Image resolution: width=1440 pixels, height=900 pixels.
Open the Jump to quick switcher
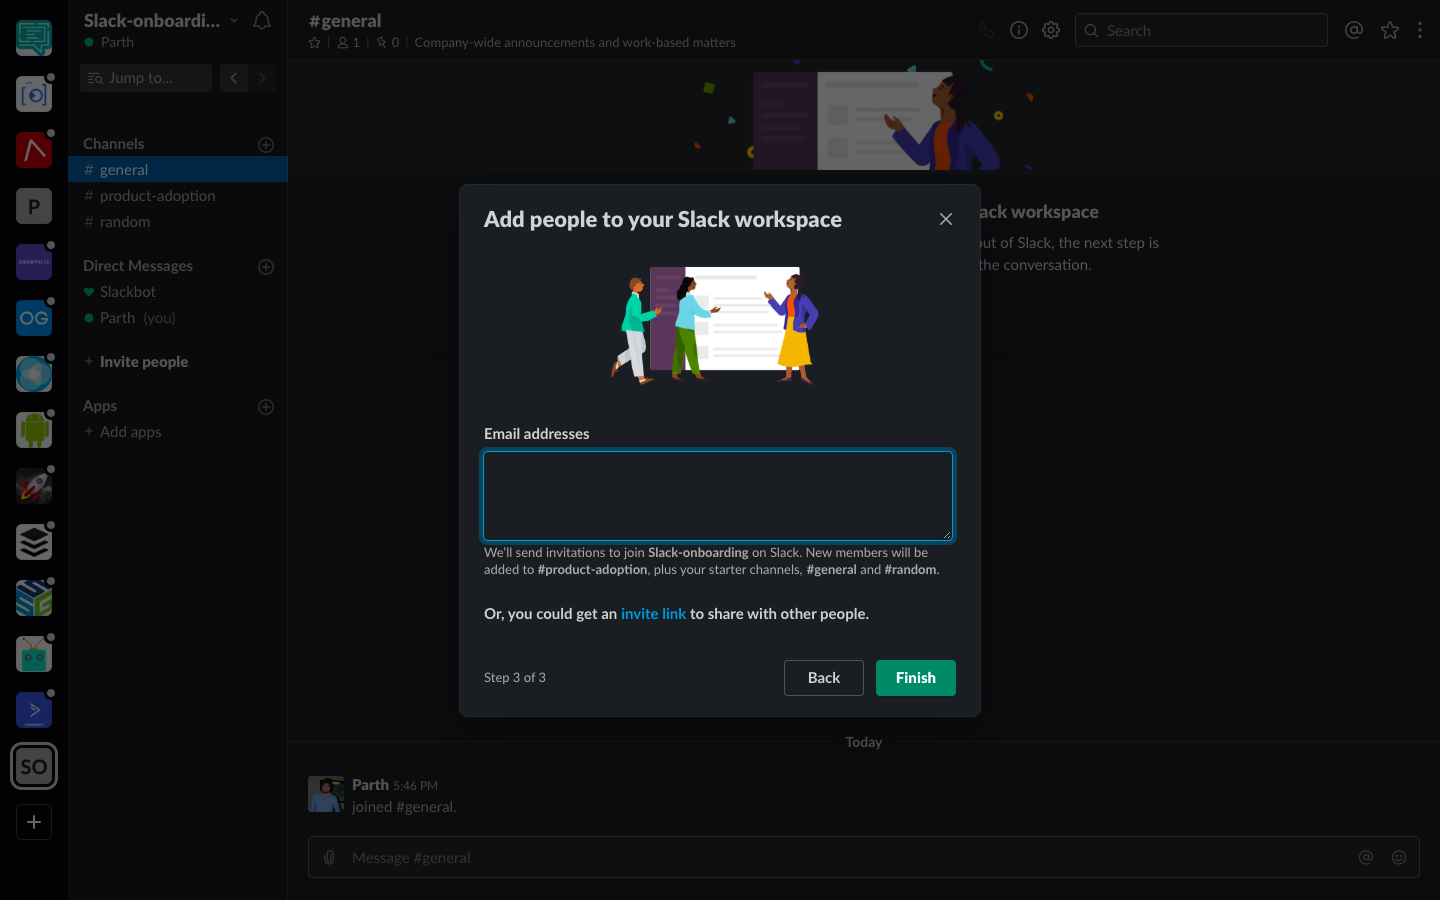coord(146,78)
